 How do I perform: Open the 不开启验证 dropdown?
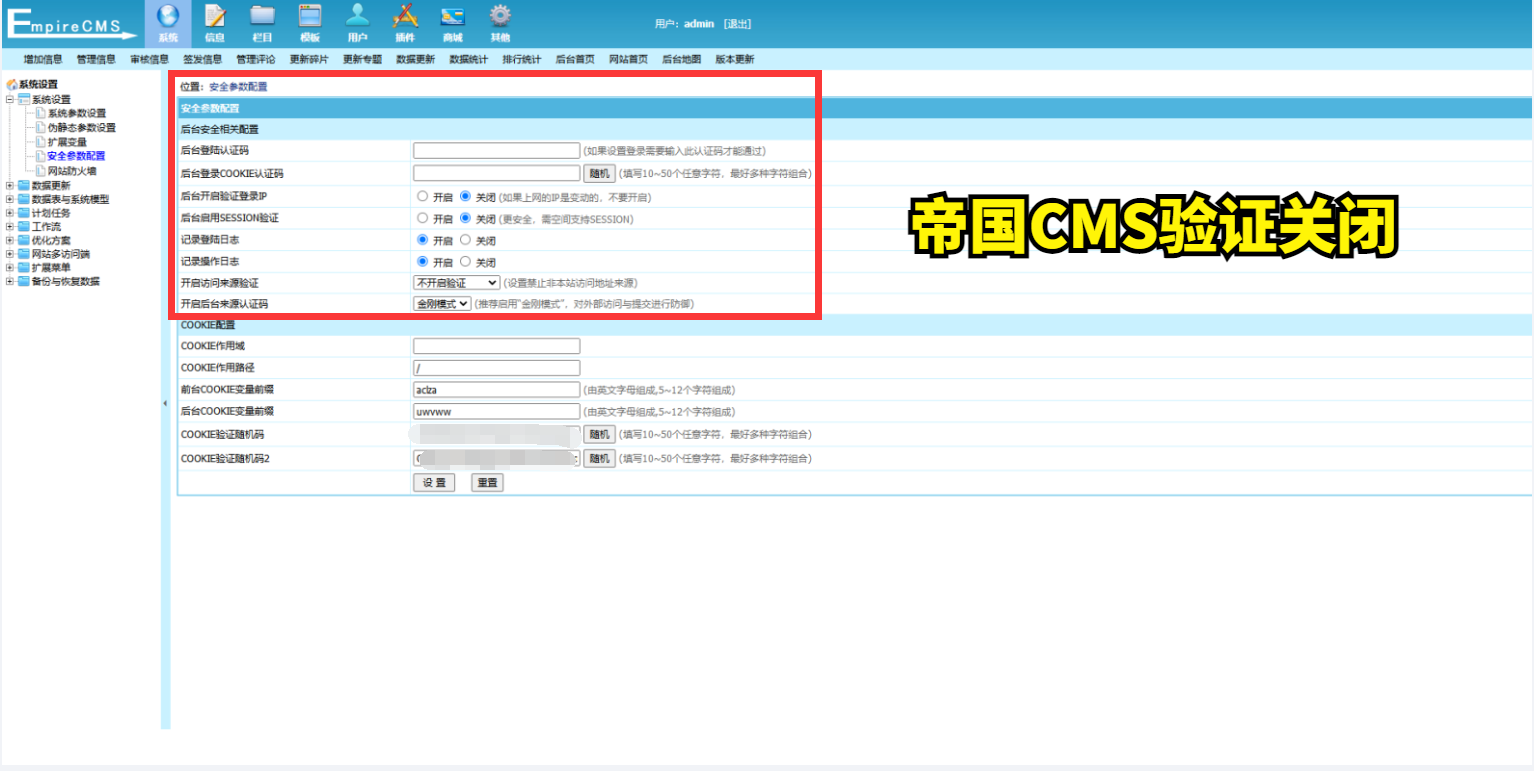[456, 283]
